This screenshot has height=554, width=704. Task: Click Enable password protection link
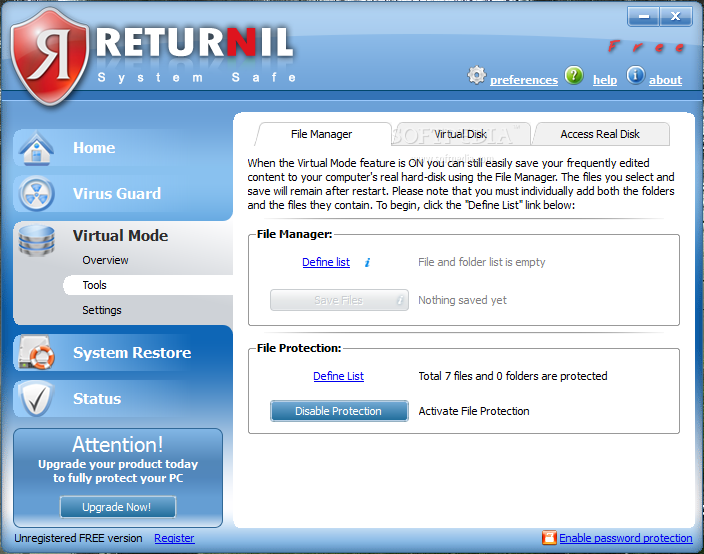(x=625, y=538)
